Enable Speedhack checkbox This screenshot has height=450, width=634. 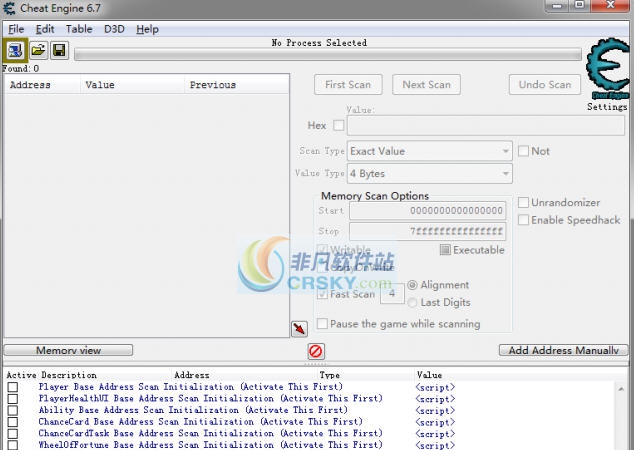[523, 220]
